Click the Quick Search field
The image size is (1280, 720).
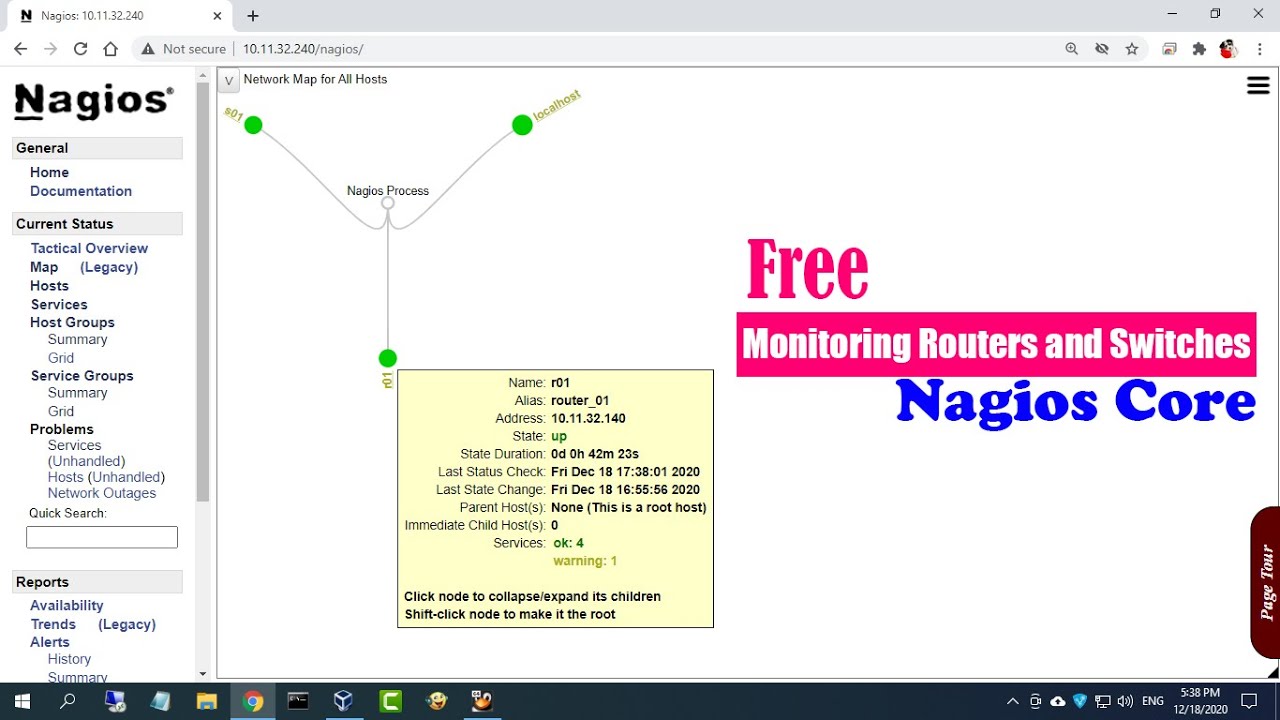click(x=102, y=537)
